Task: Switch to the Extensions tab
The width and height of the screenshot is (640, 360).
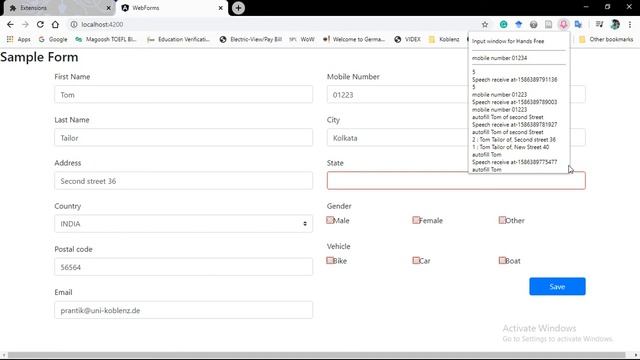Action: click(x=60, y=8)
